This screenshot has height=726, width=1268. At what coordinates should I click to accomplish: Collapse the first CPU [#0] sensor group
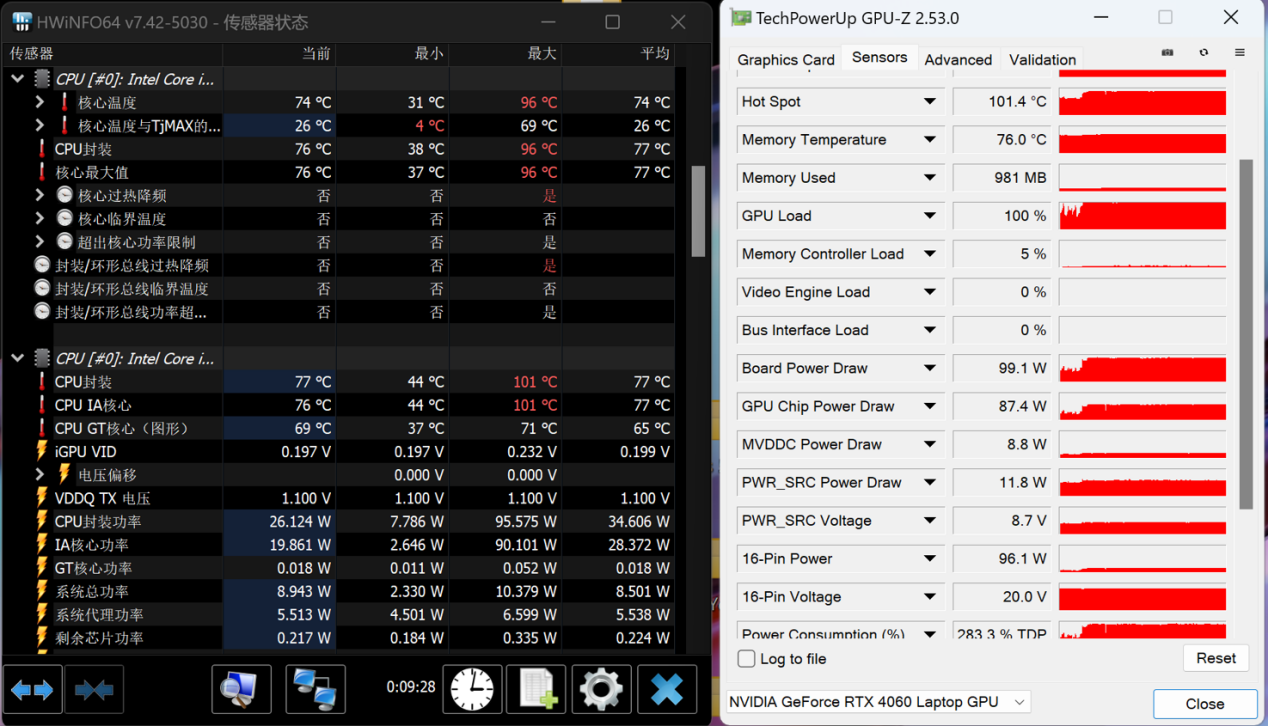coord(18,79)
